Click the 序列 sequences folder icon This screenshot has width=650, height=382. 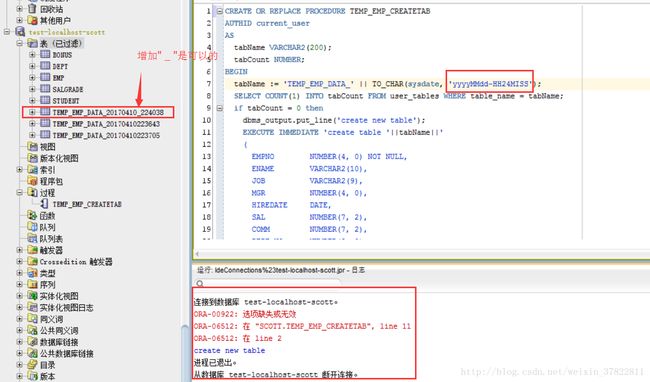coord(32,284)
